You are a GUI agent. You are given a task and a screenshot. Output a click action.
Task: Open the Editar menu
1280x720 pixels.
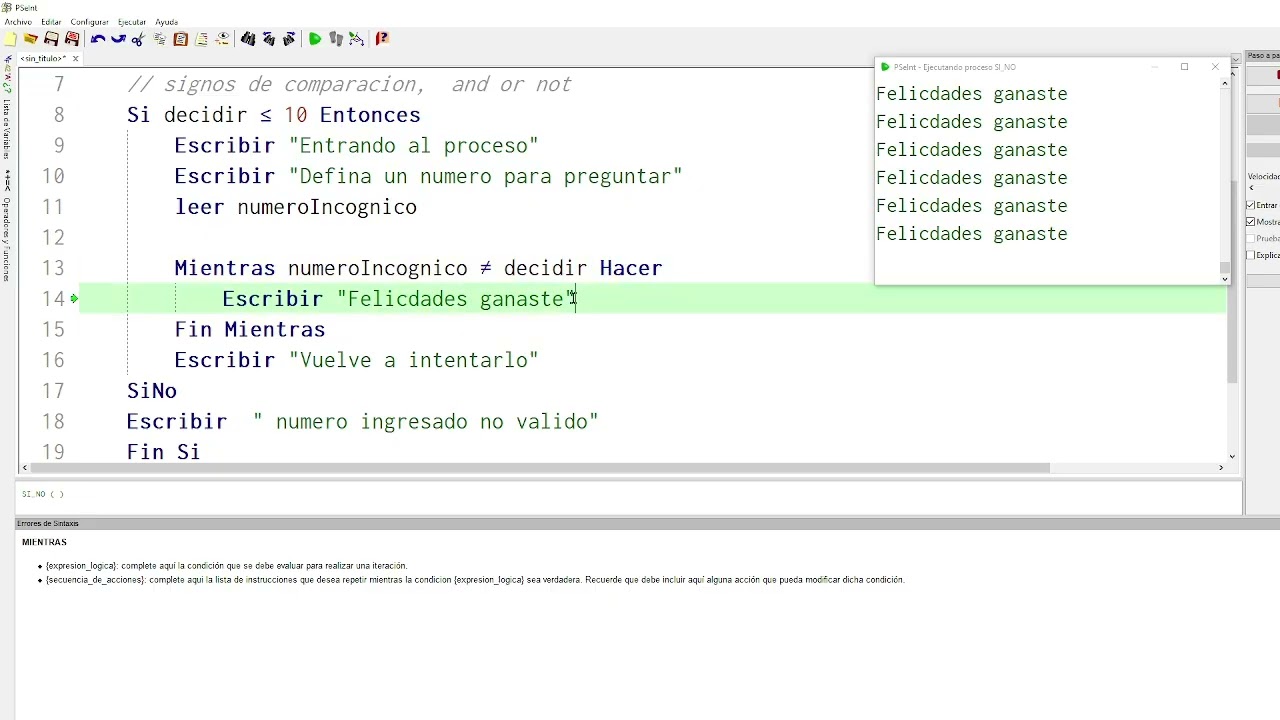(x=51, y=22)
